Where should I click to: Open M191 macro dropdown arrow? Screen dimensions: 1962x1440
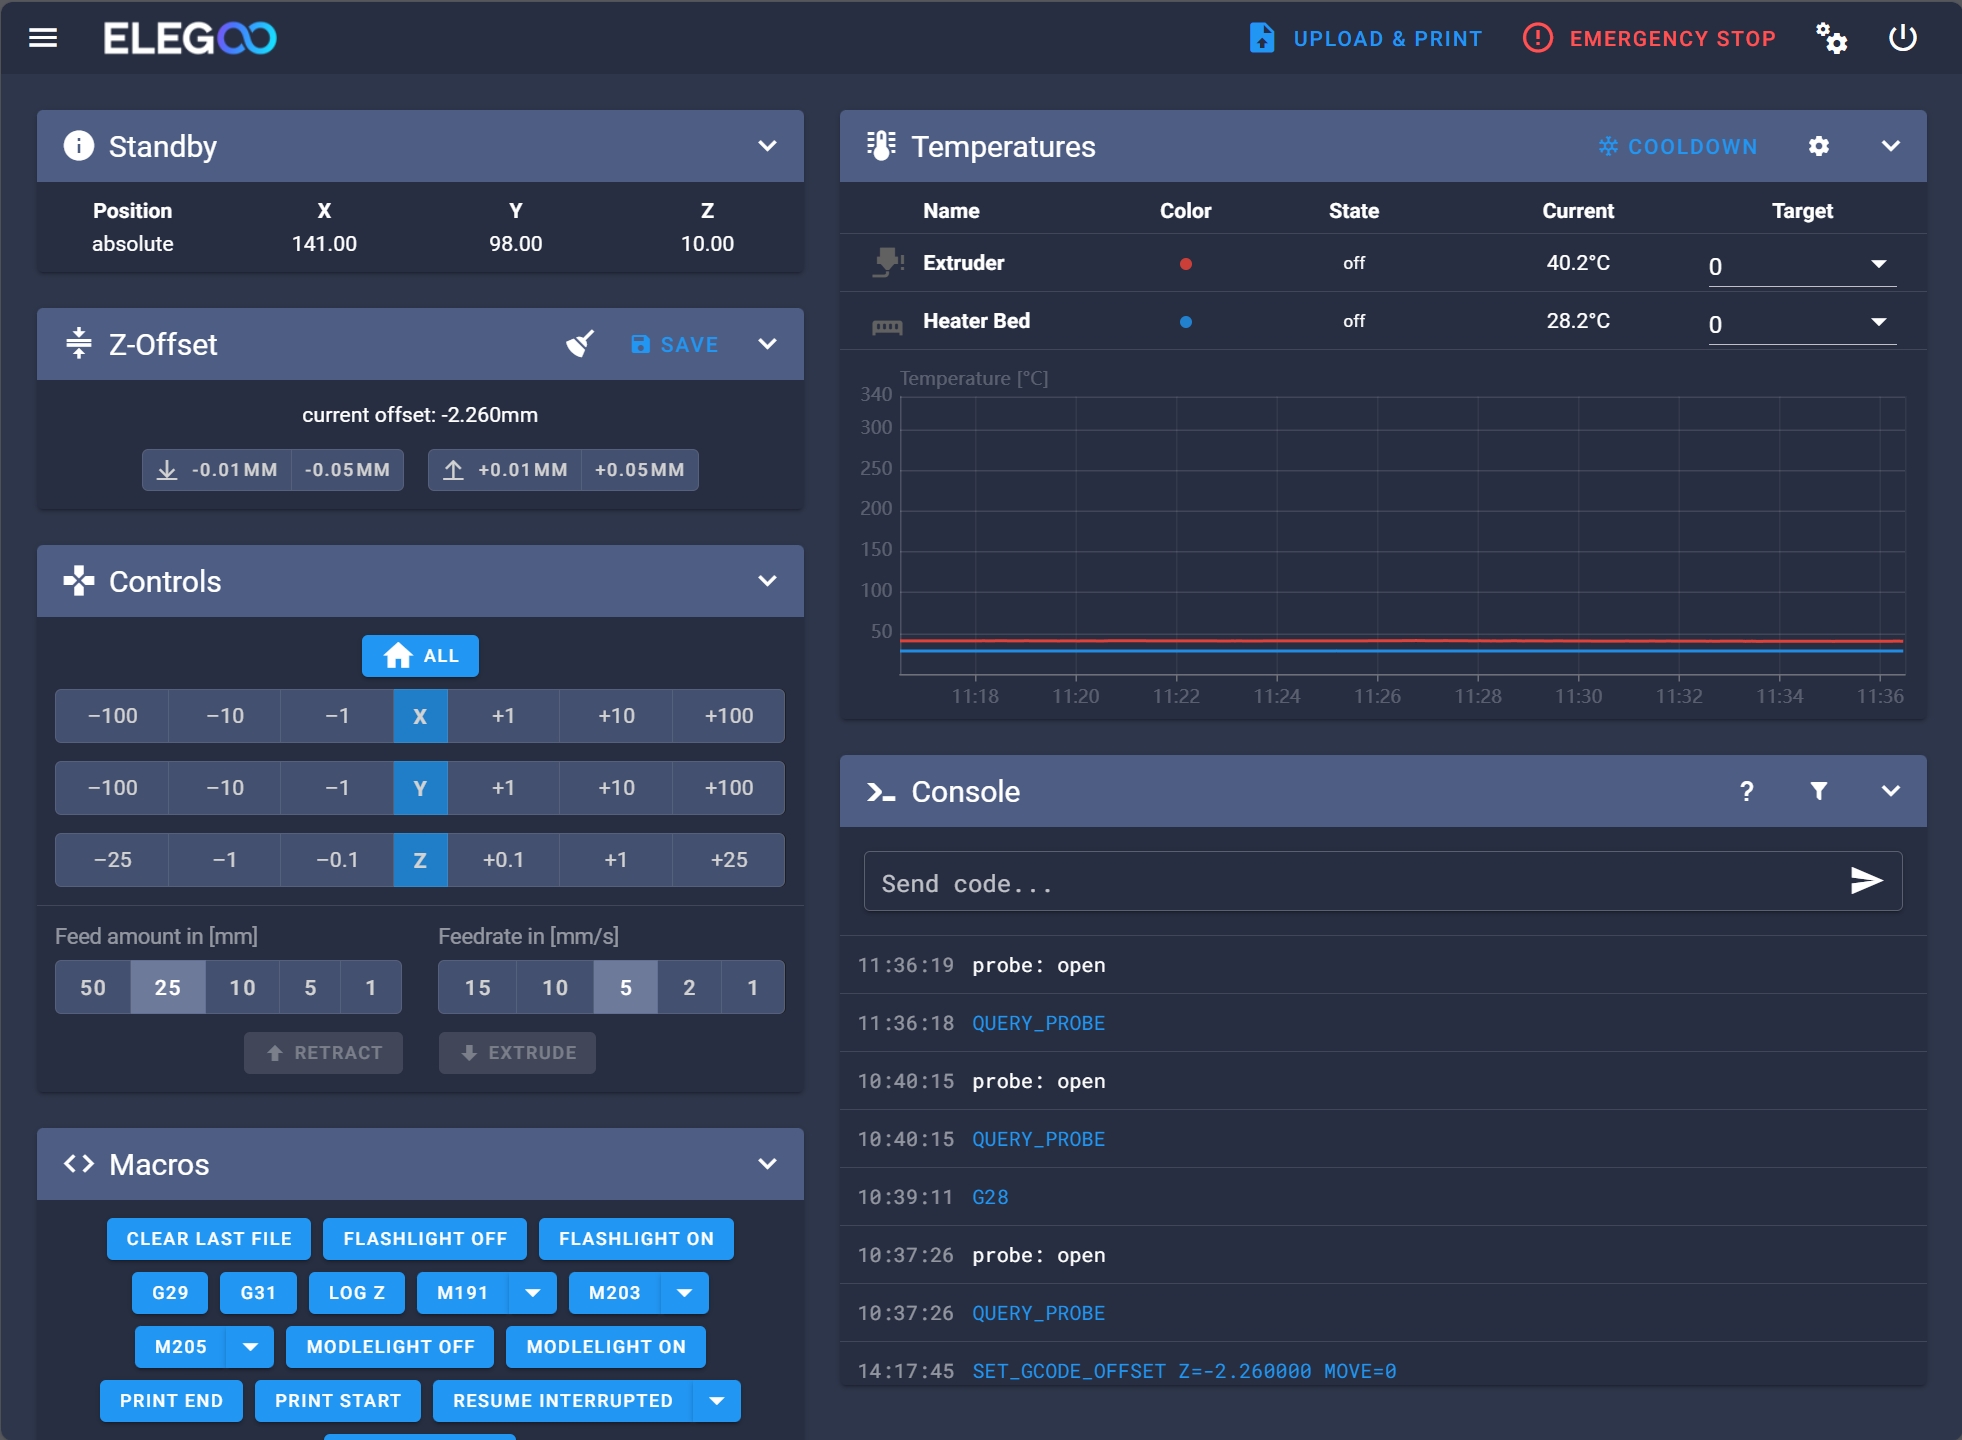pyautogui.click(x=533, y=1293)
